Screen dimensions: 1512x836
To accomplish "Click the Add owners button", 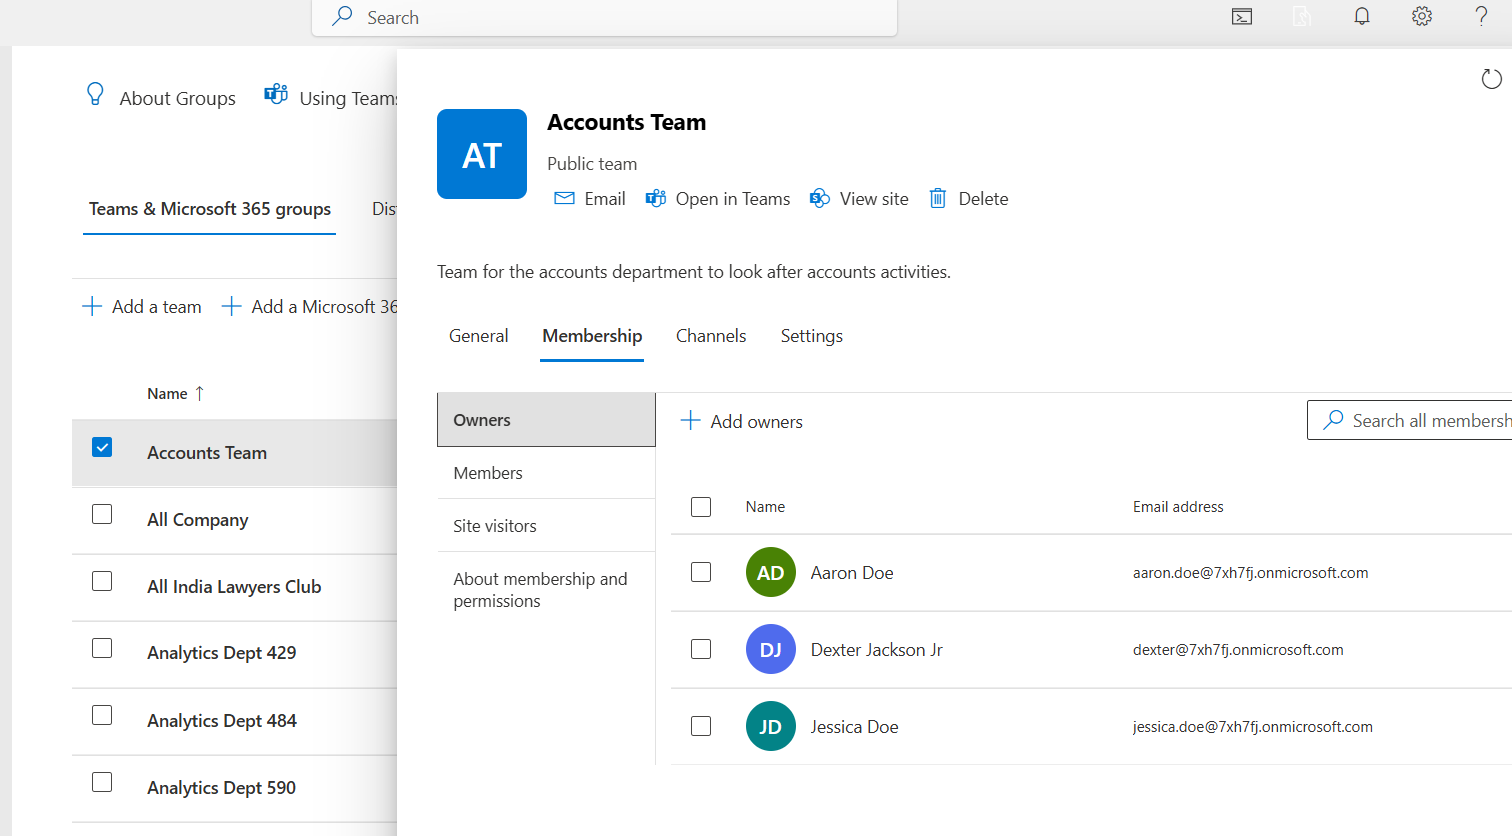I will (742, 421).
